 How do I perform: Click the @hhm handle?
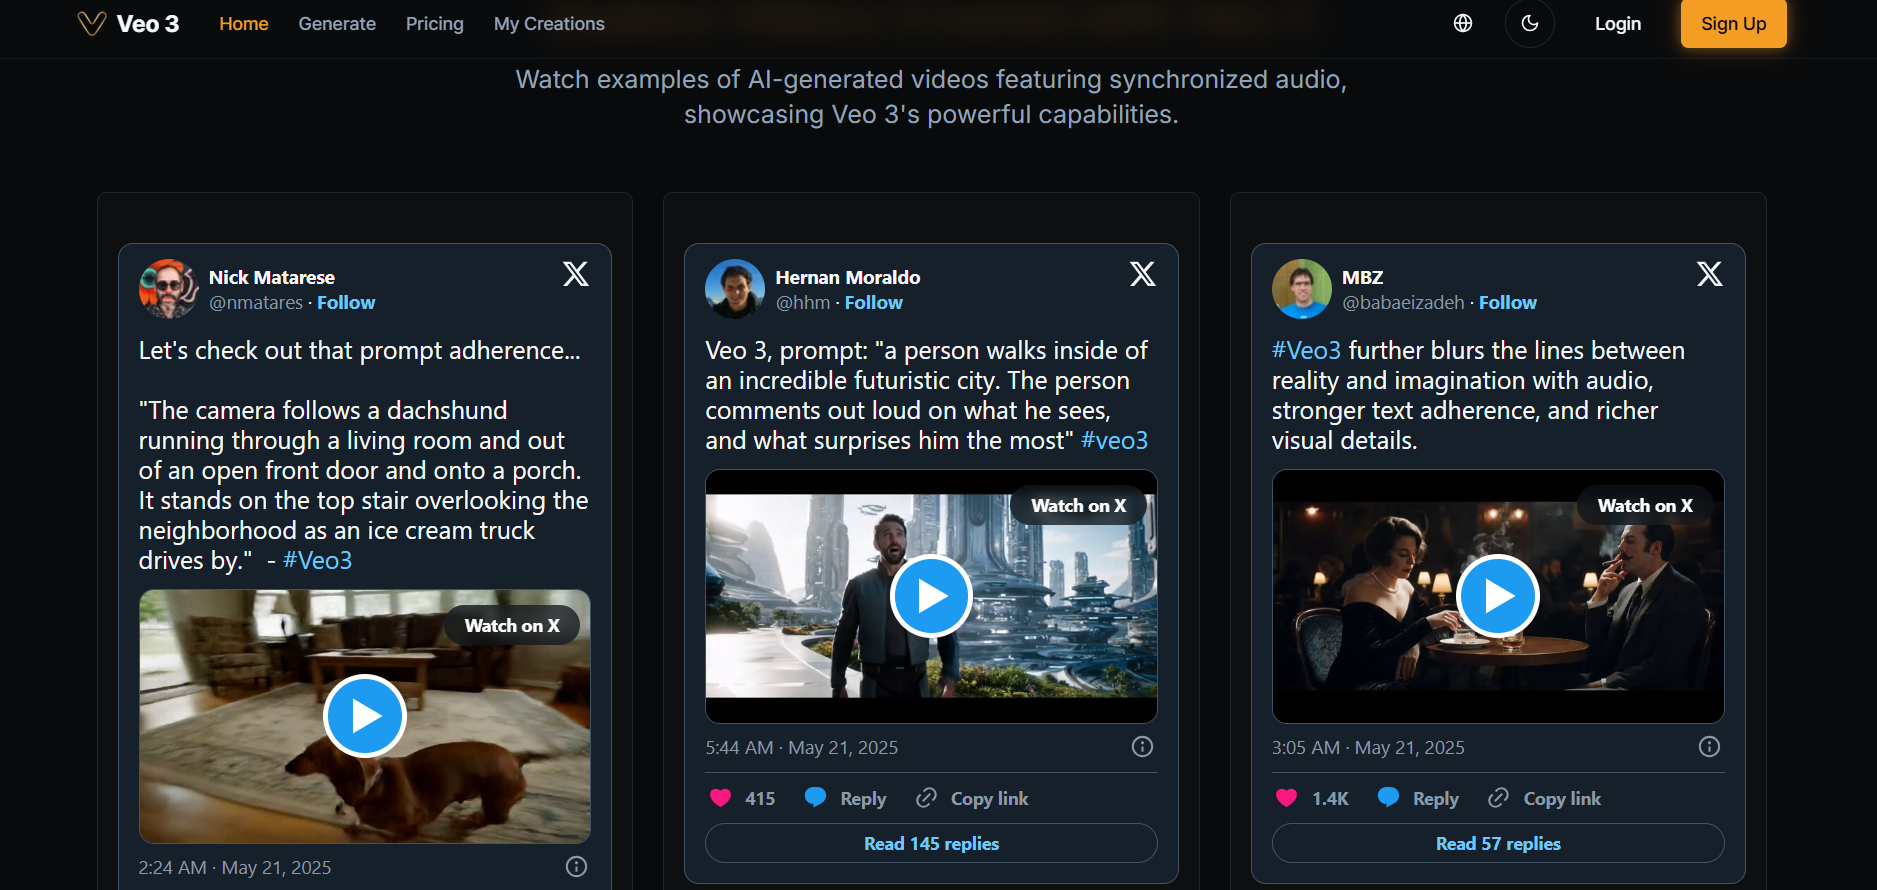[803, 302]
